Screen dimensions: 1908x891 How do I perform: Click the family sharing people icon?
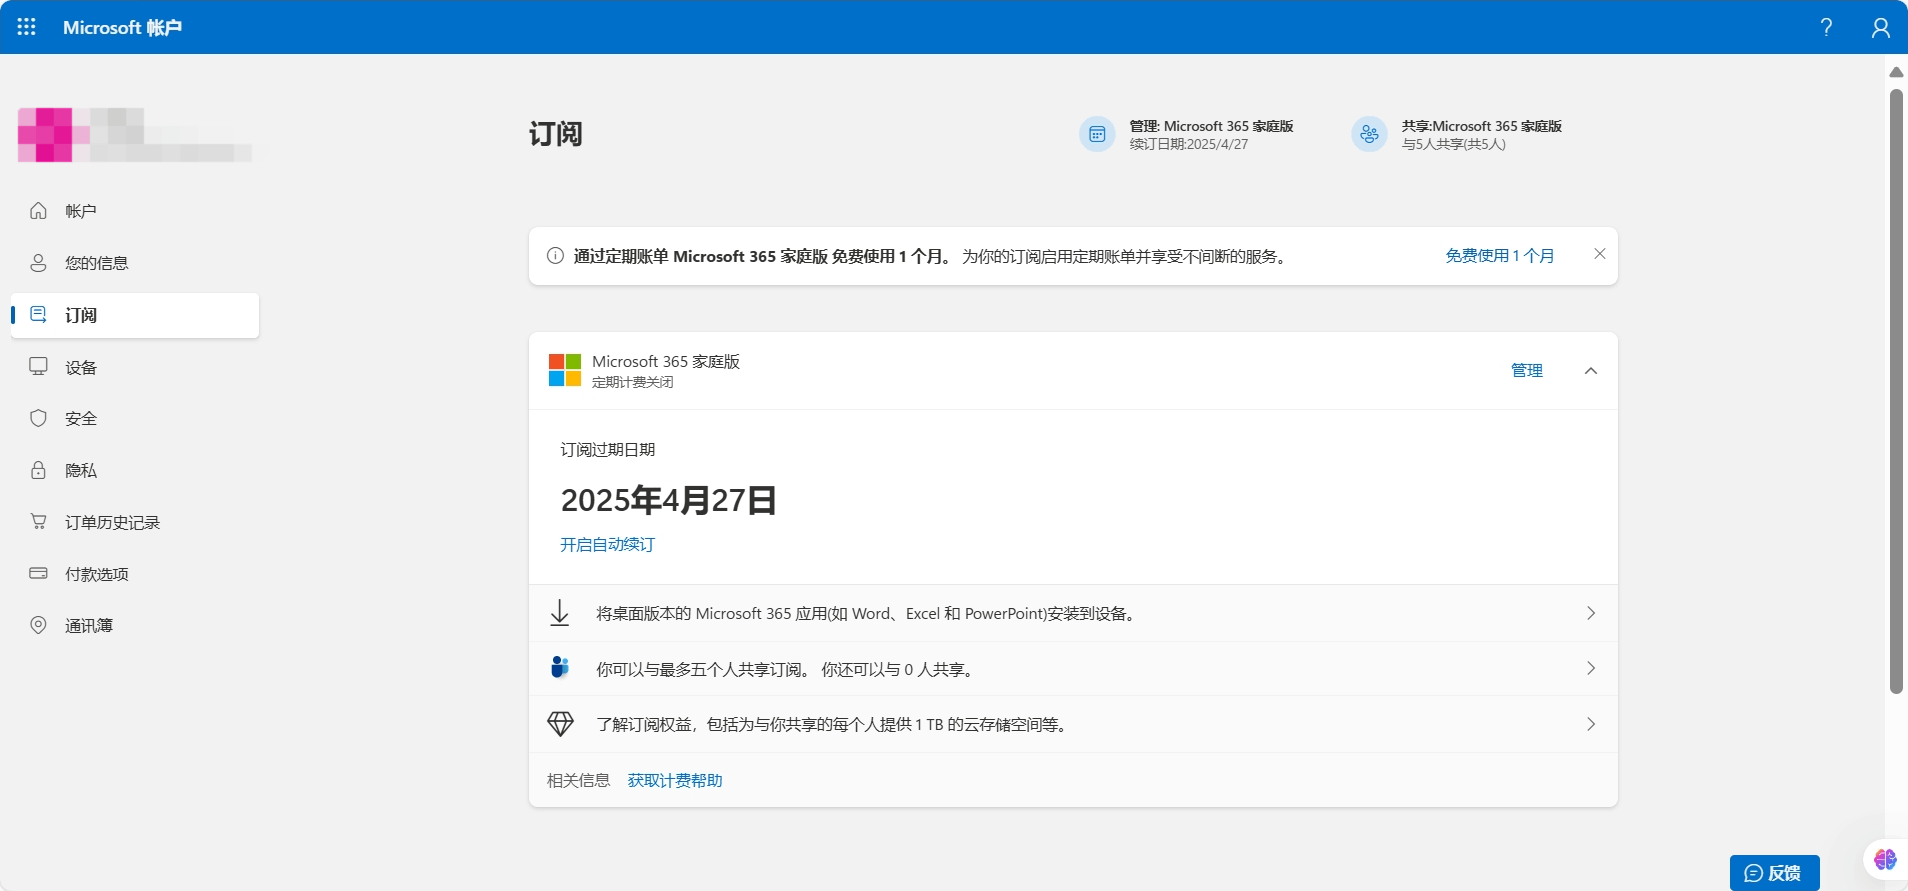560,667
